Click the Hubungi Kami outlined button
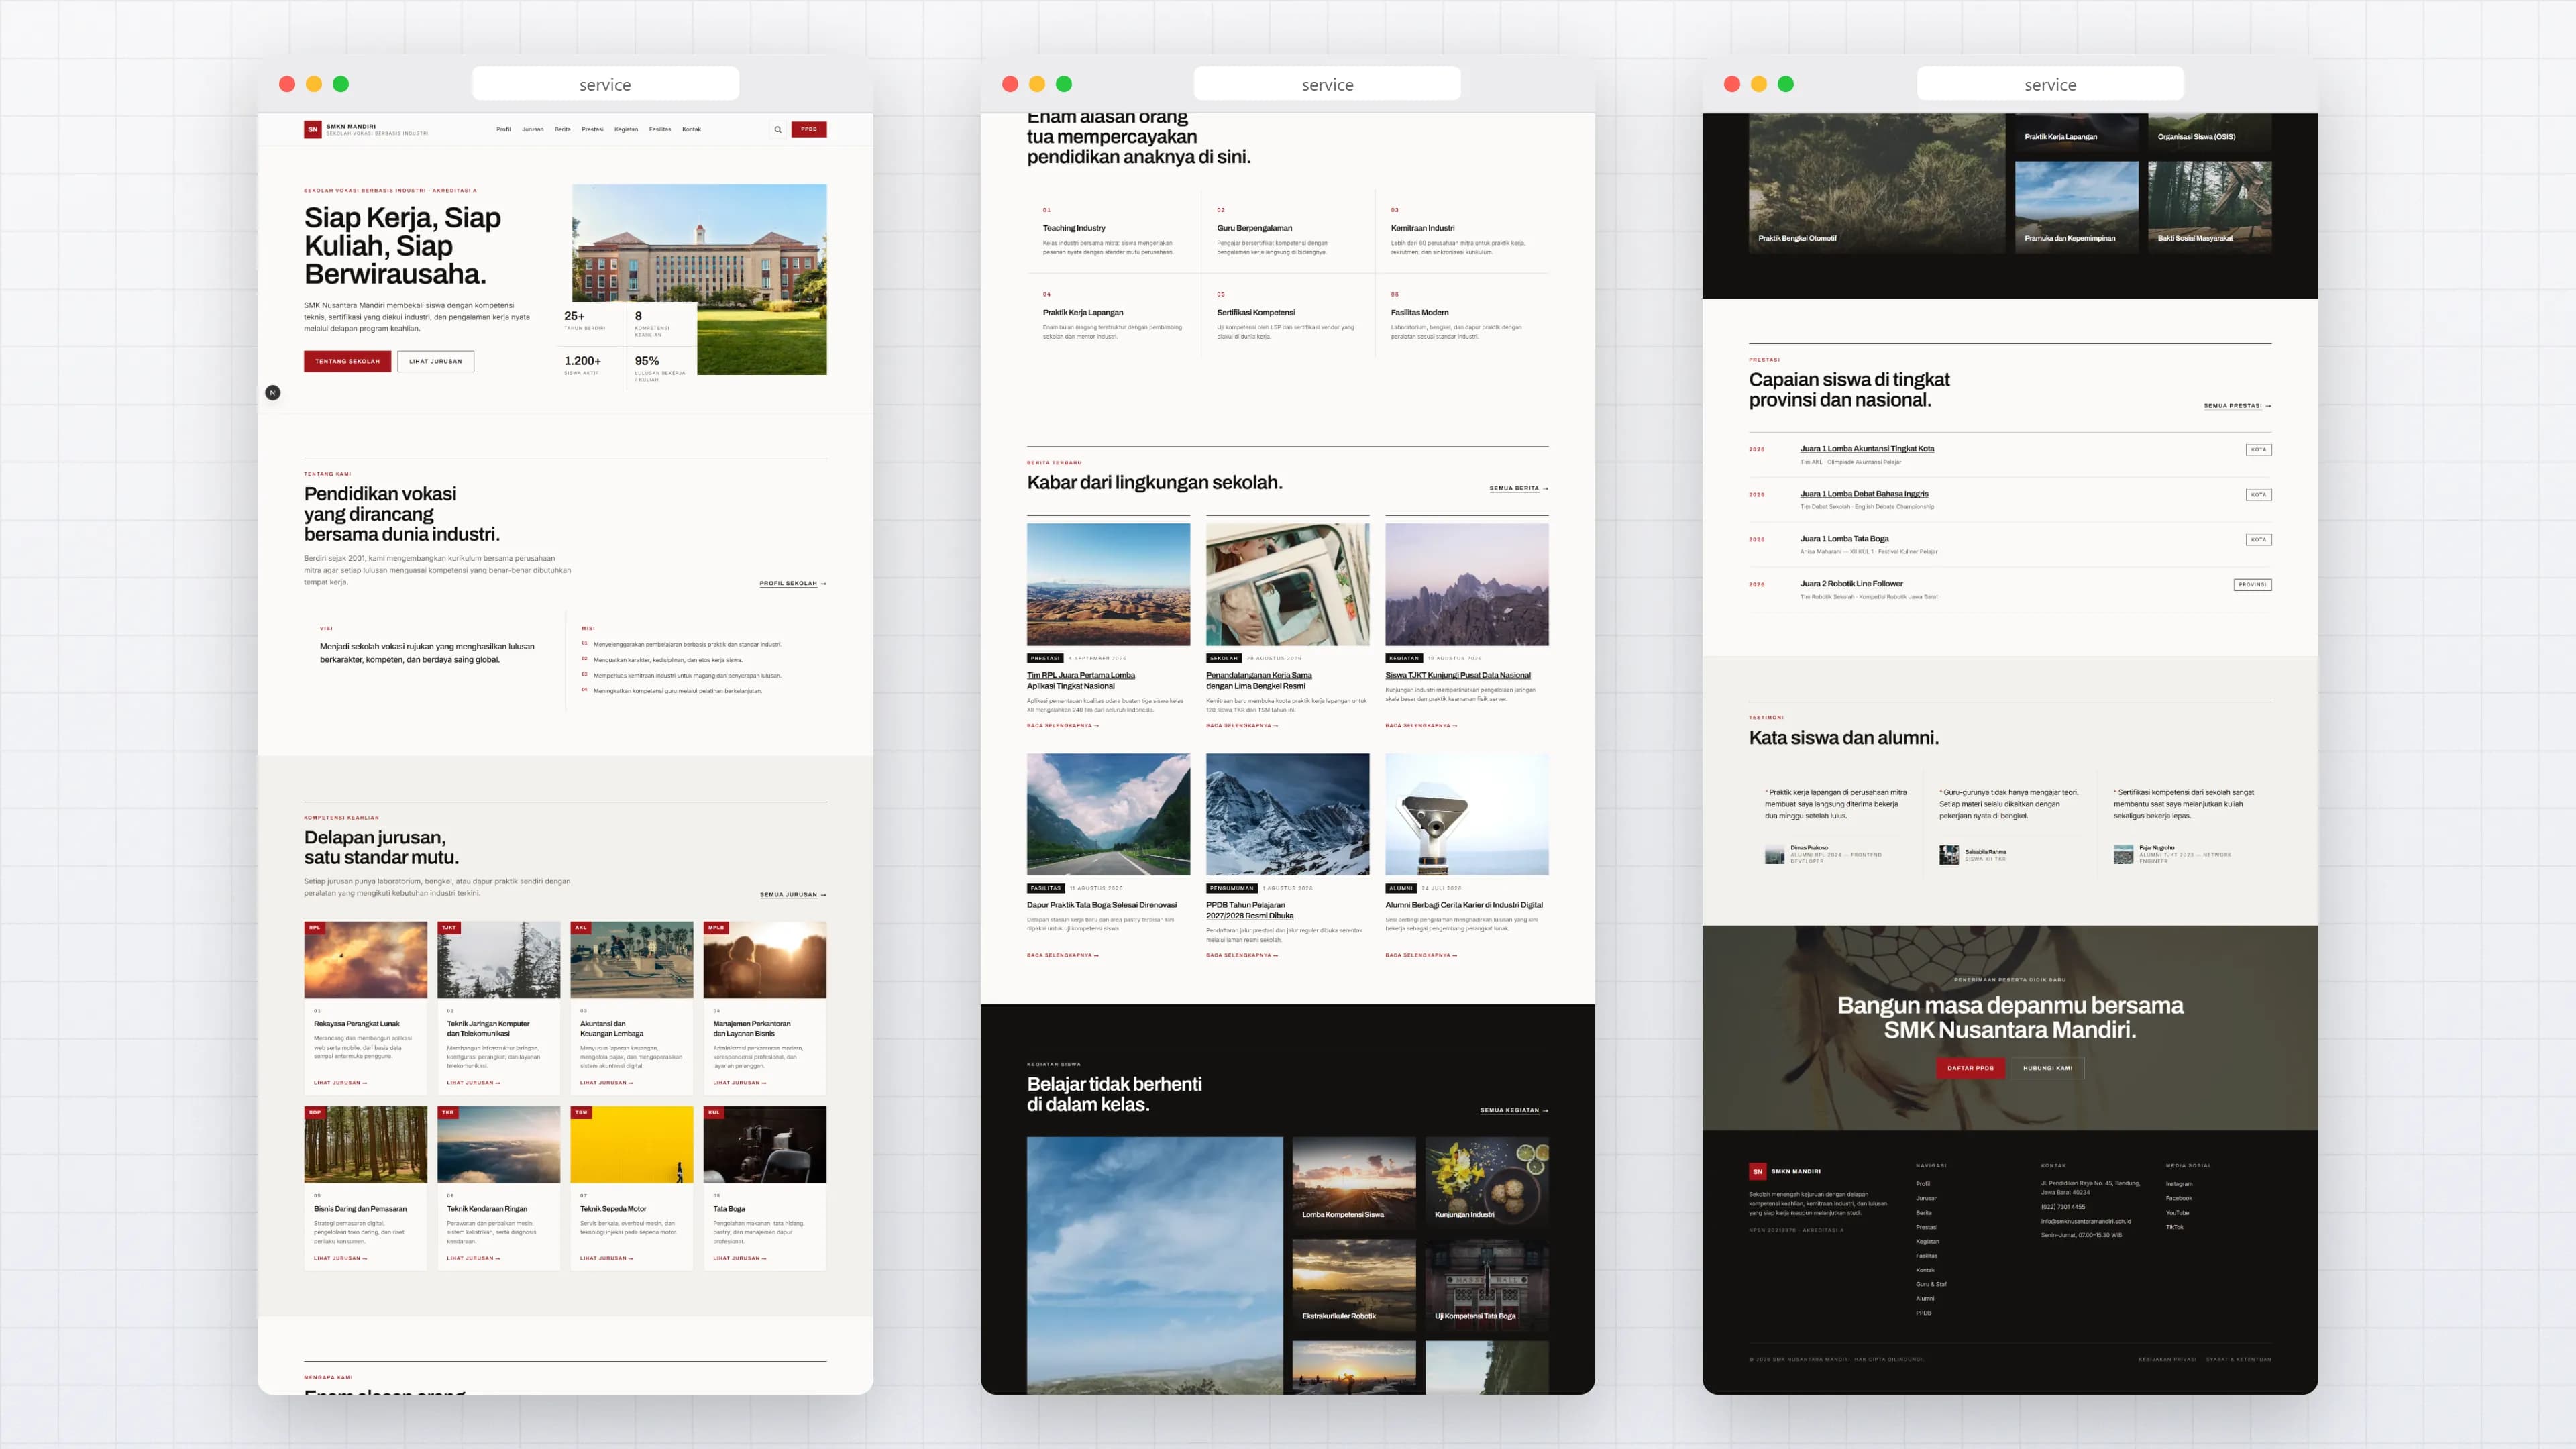Screen dimensions: 2576x1449 pyautogui.click(x=2048, y=1068)
